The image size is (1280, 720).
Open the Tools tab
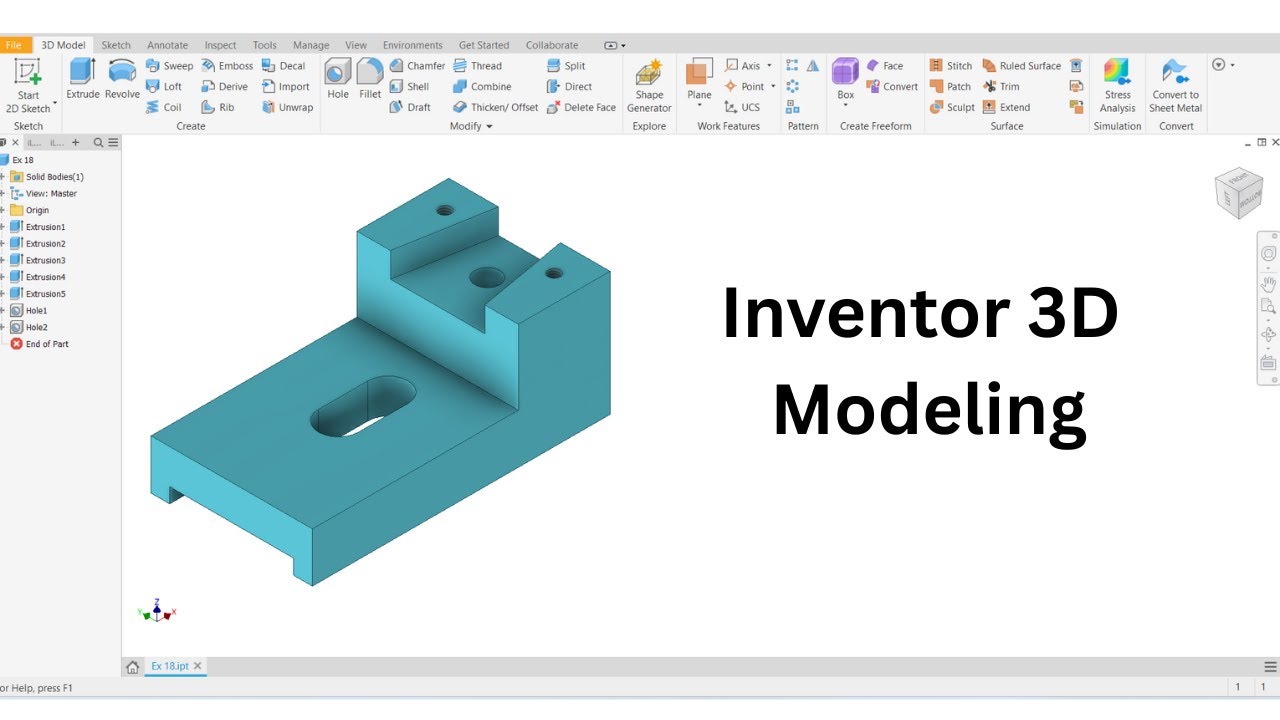(264, 45)
